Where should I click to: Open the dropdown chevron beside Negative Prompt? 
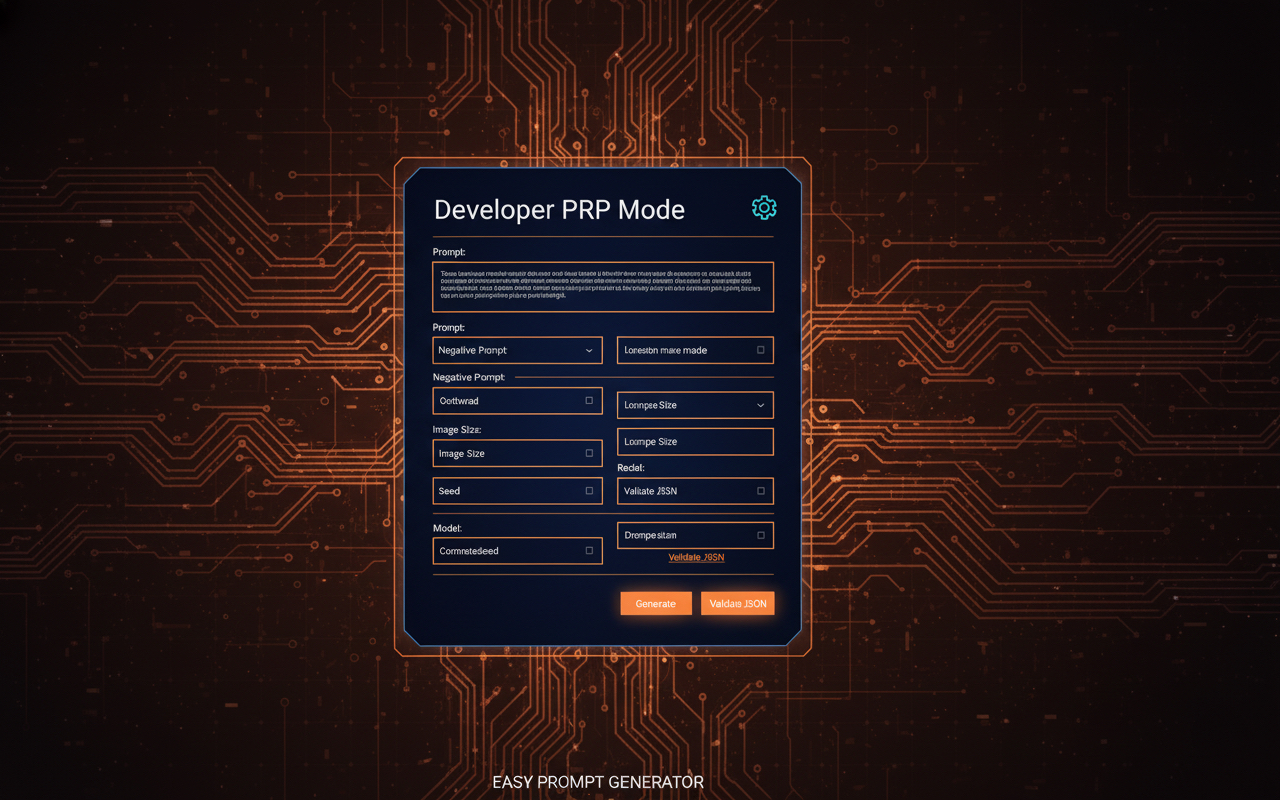click(591, 350)
